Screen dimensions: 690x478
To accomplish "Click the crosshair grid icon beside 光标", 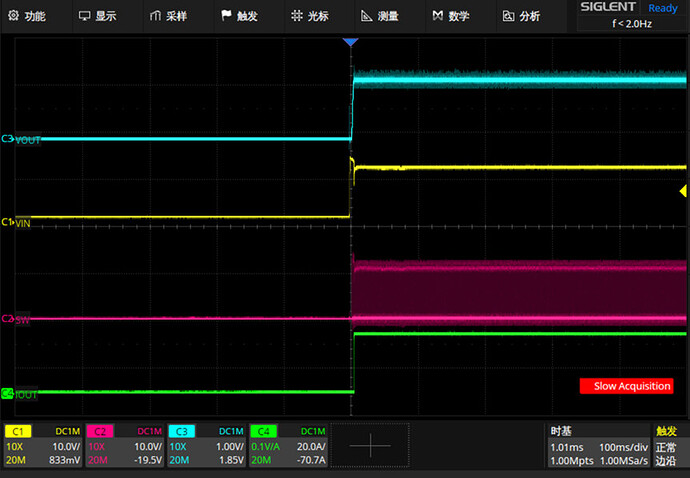I will click(297, 16).
